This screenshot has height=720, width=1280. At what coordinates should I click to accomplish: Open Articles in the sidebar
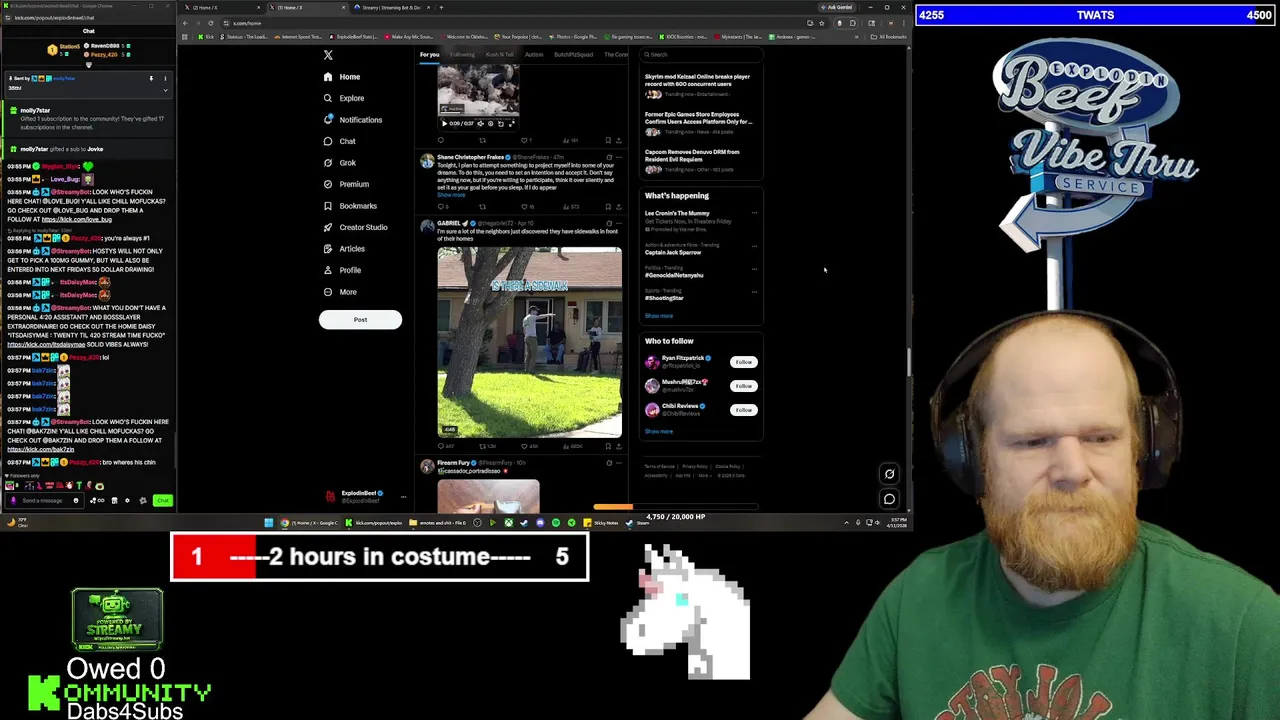click(343, 249)
